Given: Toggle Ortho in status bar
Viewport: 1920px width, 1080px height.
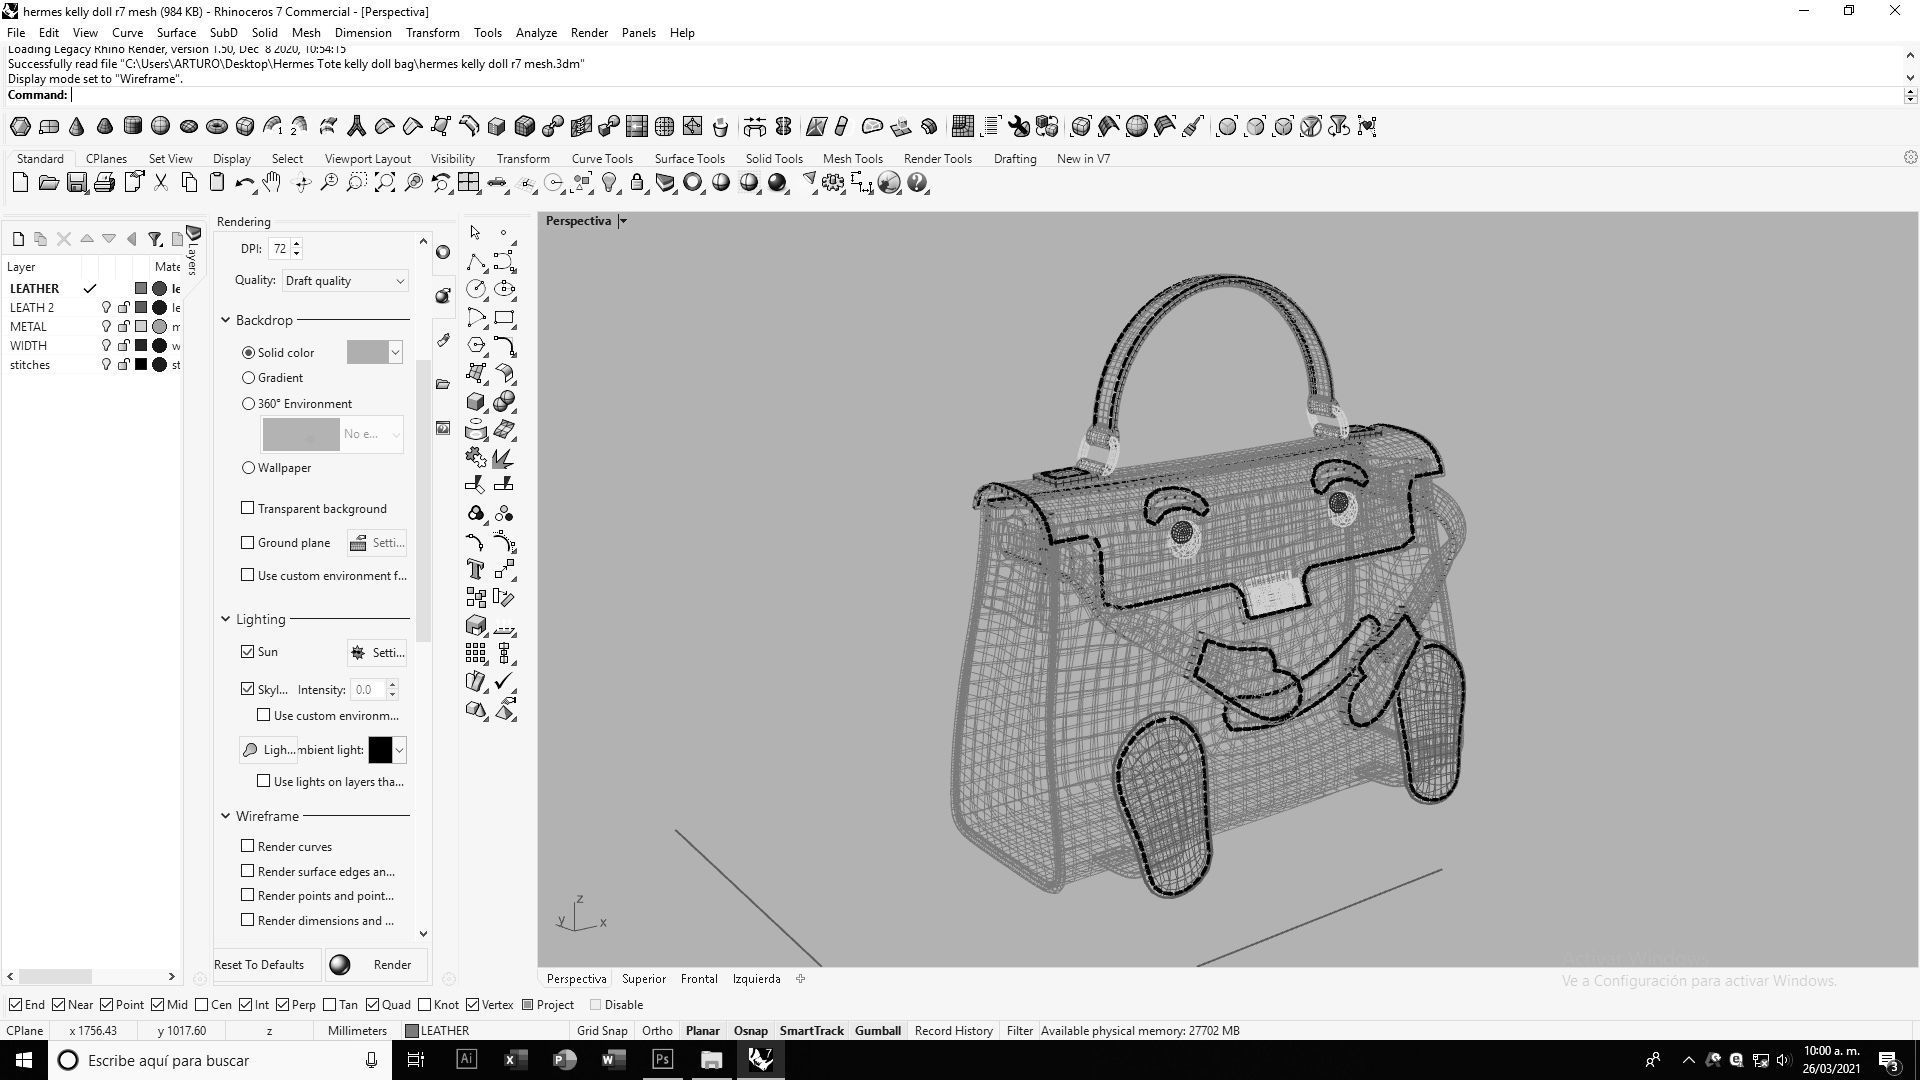Looking at the screenshot, I should click(x=657, y=1031).
